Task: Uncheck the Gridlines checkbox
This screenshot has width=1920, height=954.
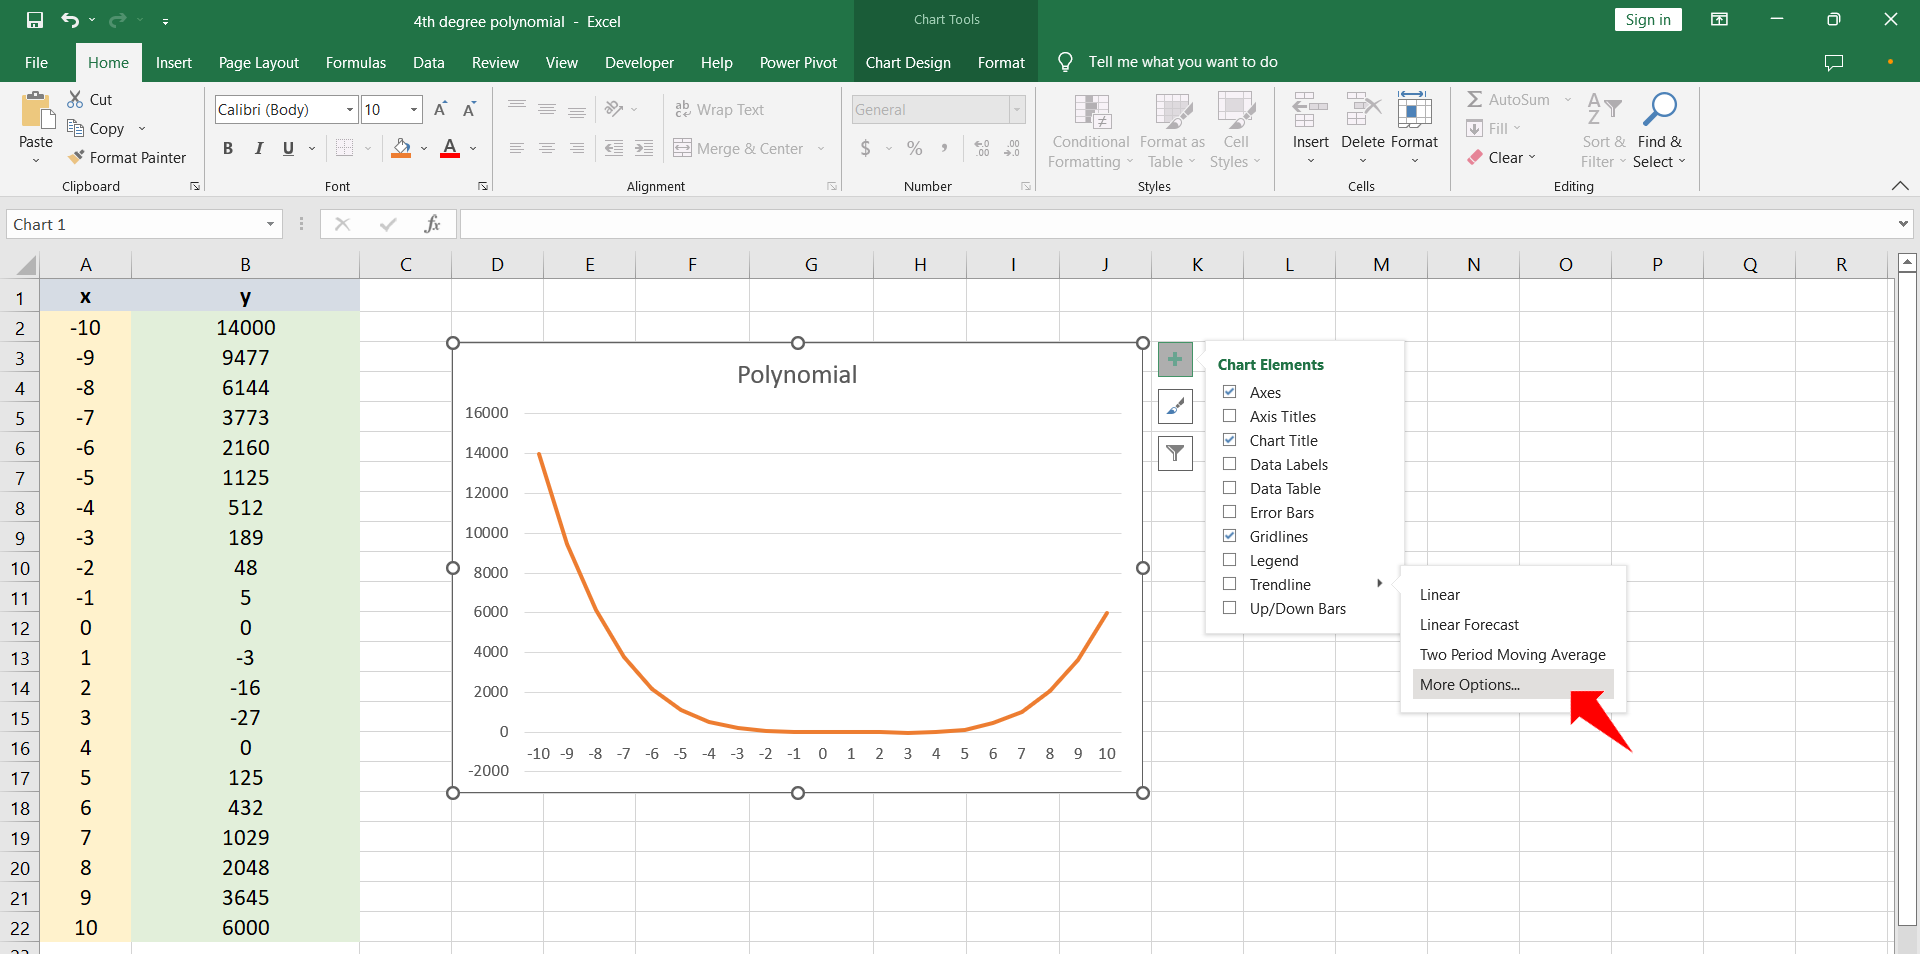Action: 1230,536
